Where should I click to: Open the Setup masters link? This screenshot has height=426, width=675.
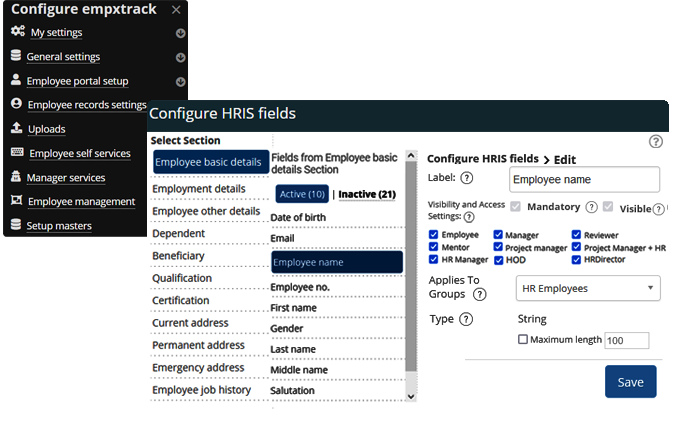pyautogui.click(x=59, y=226)
